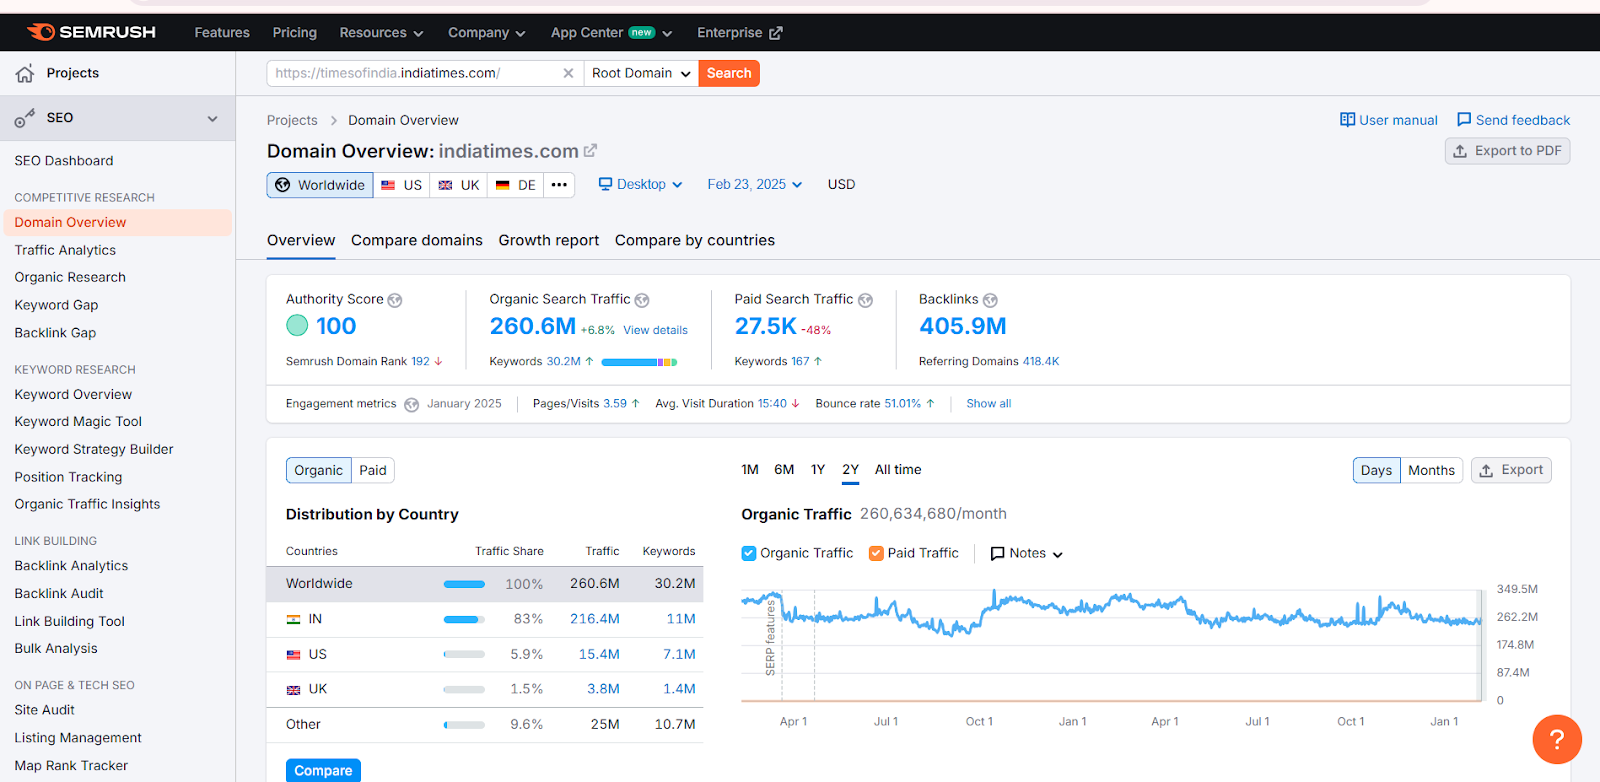1600x782 pixels.
Task: Open the Feb 23, 2025 date dropdown
Action: tap(754, 184)
